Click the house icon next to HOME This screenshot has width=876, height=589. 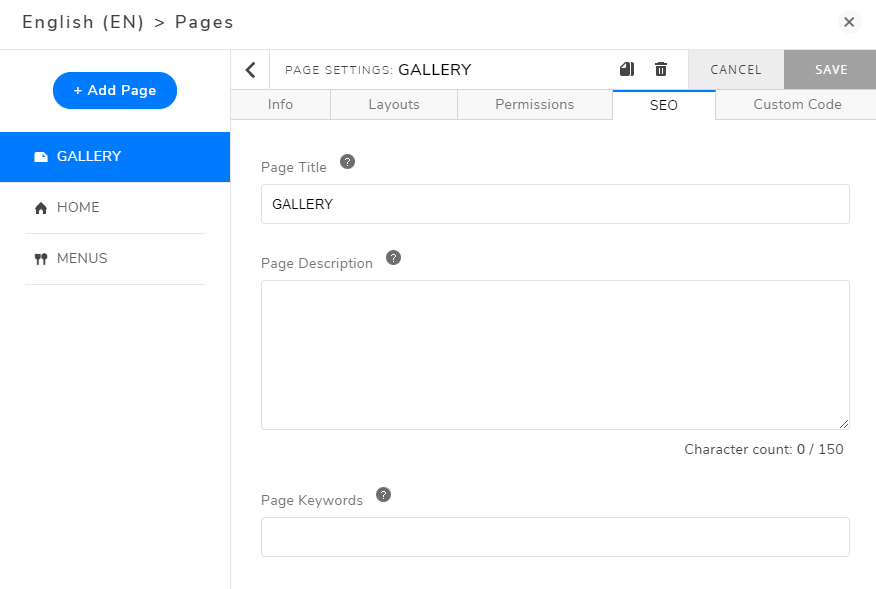click(41, 207)
